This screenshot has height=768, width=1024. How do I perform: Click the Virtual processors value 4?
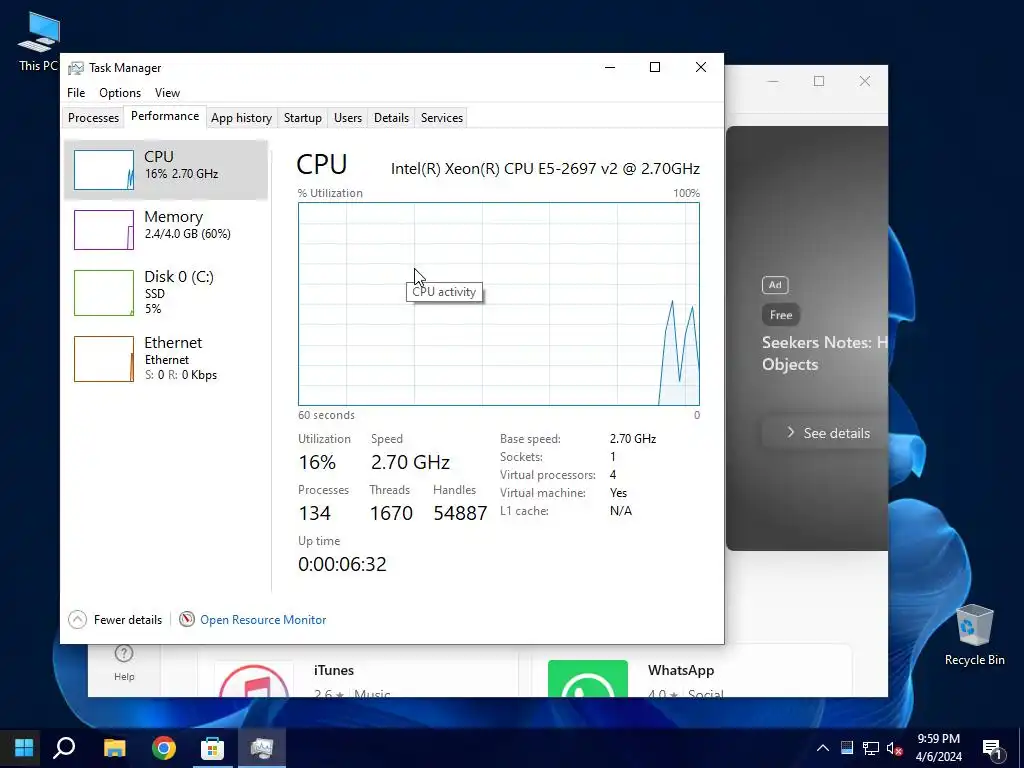pos(613,475)
